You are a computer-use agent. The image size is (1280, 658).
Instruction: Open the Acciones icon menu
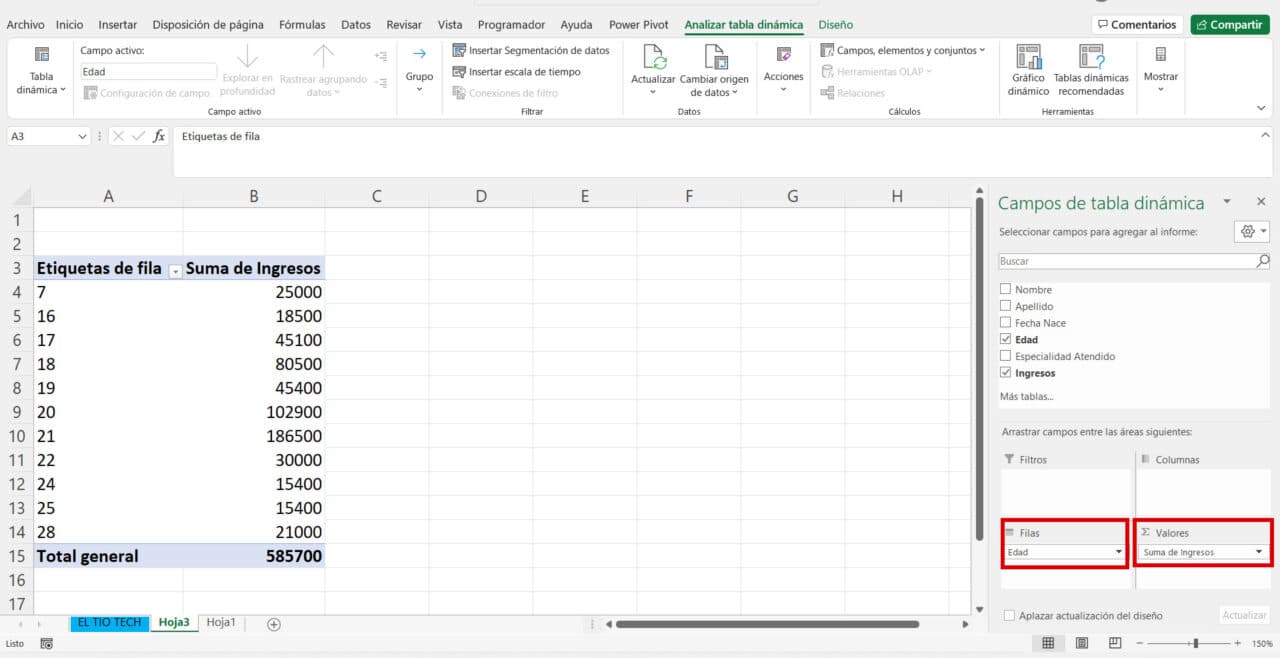click(x=783, y=62)
